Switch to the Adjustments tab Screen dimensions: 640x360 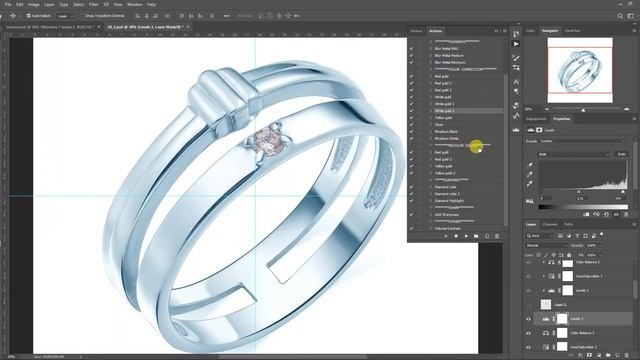point(536,119)
